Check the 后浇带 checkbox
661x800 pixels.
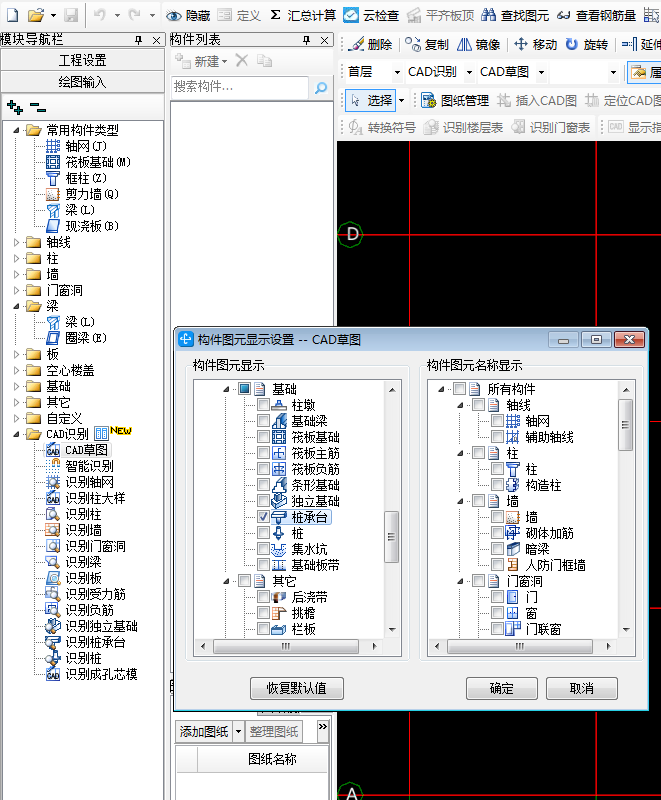[263, 596]
